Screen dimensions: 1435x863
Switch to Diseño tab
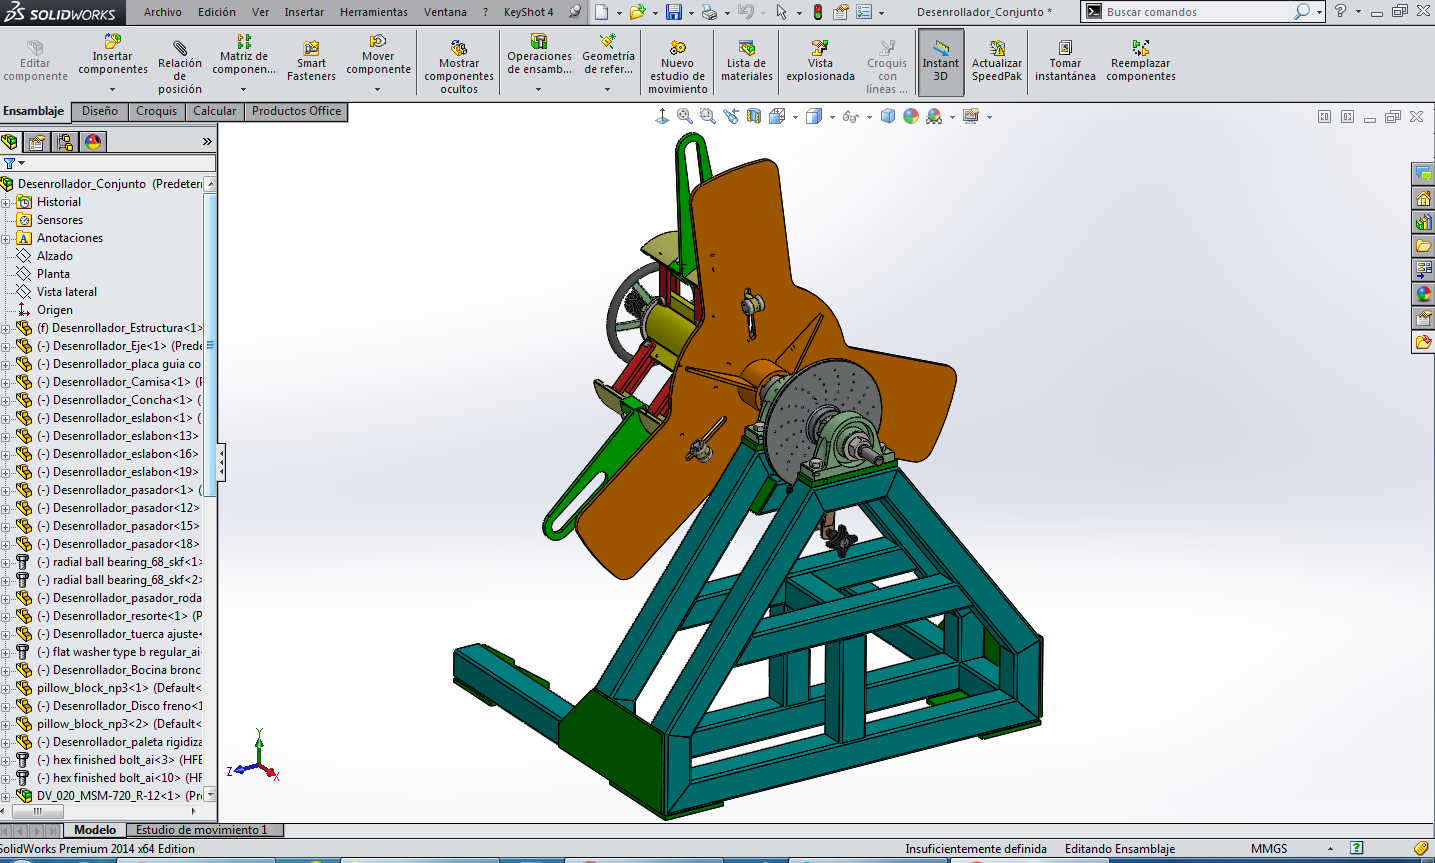pos(100,111)
